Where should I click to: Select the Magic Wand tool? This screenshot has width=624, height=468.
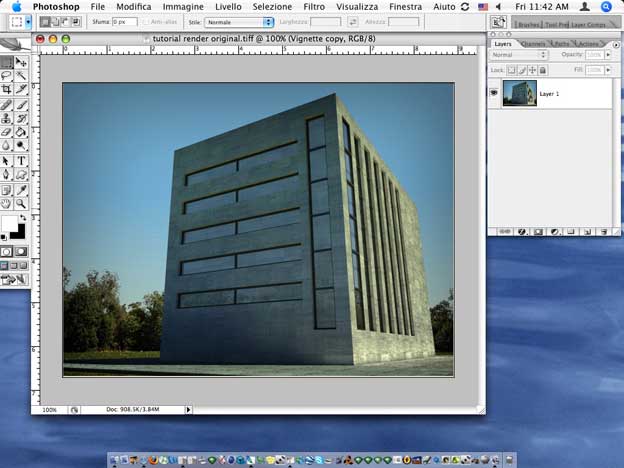[x=21, y=75]
